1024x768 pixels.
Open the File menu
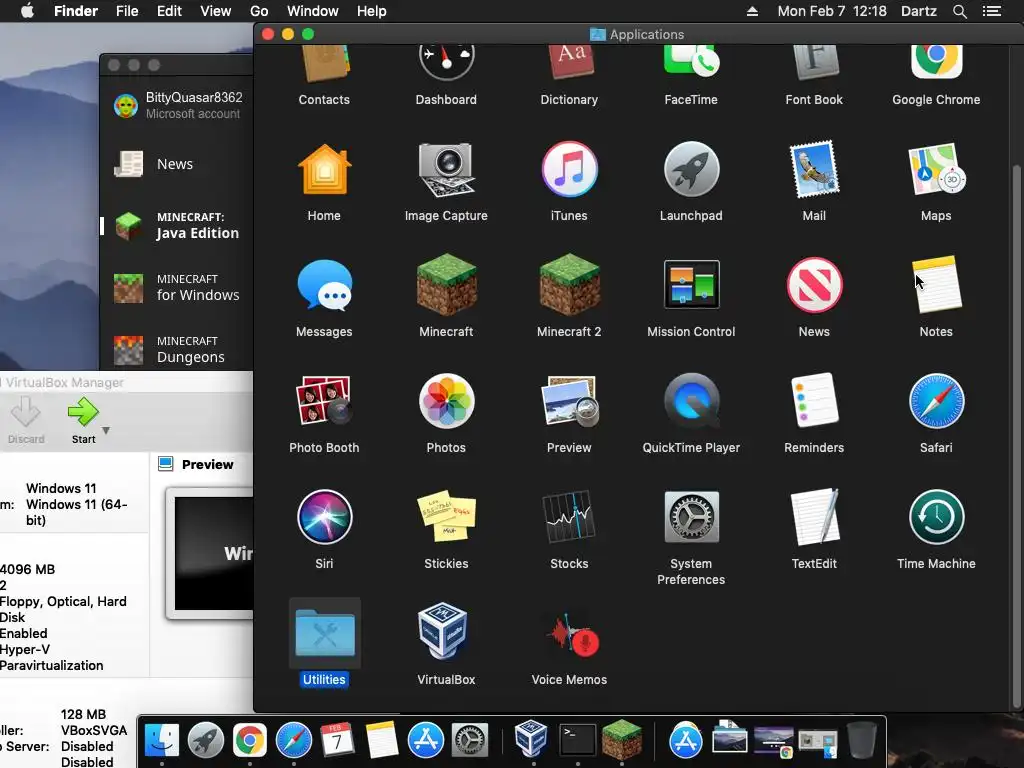127,11
